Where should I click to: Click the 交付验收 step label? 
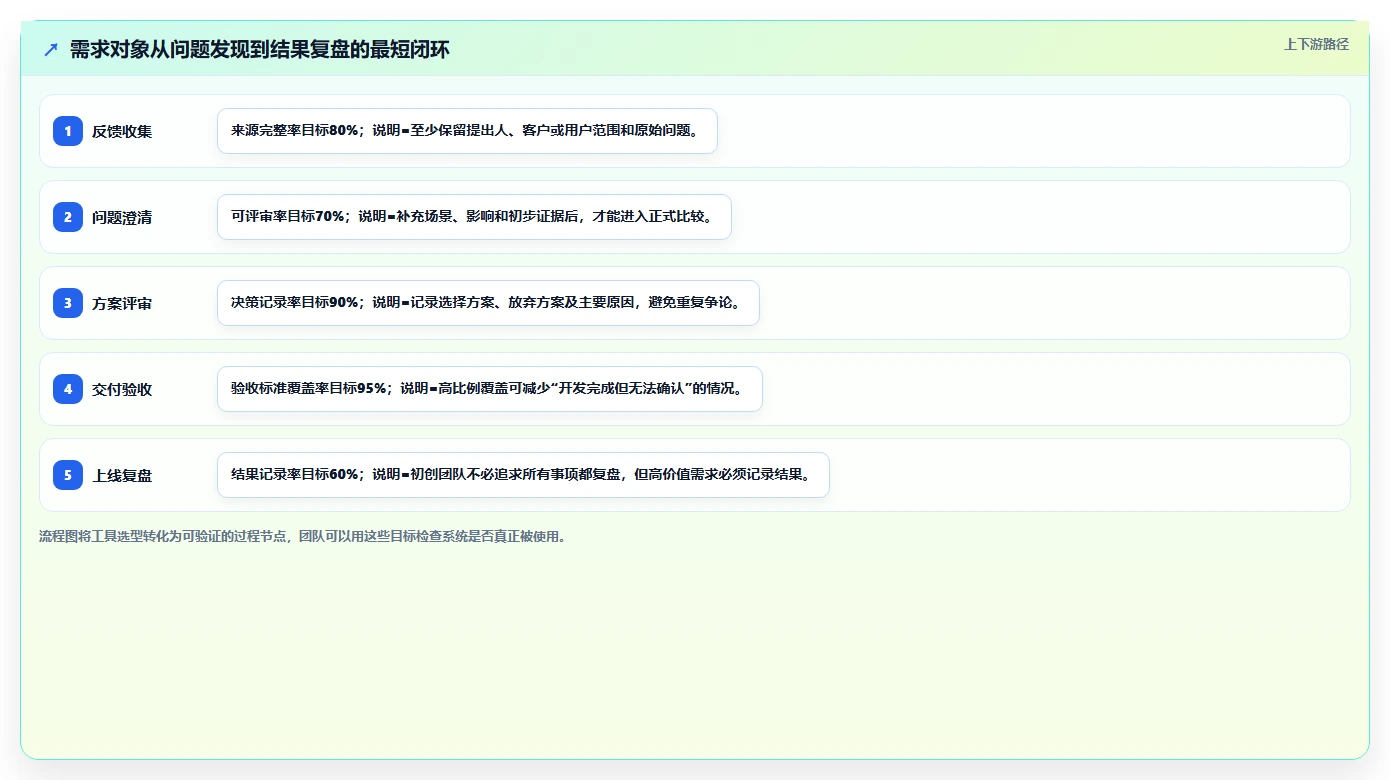122,389
